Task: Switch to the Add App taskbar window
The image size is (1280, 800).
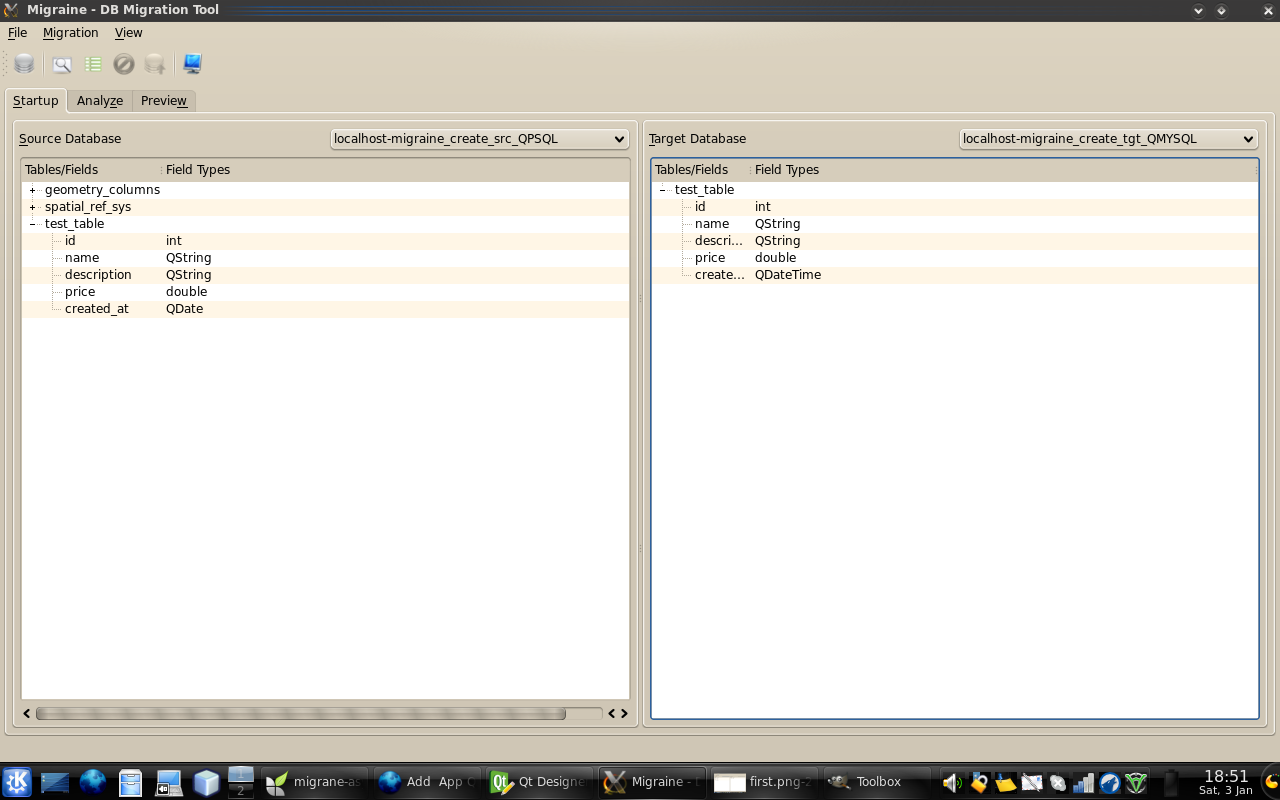Action: tap(428, 782)
